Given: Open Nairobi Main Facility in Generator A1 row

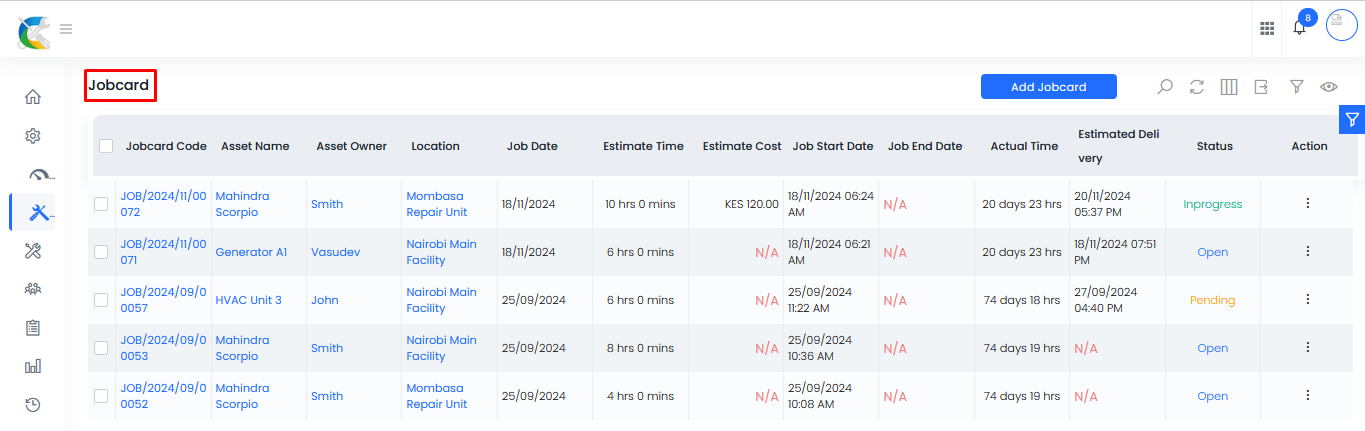Looking at the screenshot, I should pyautogui.click(x=441, y=252).
